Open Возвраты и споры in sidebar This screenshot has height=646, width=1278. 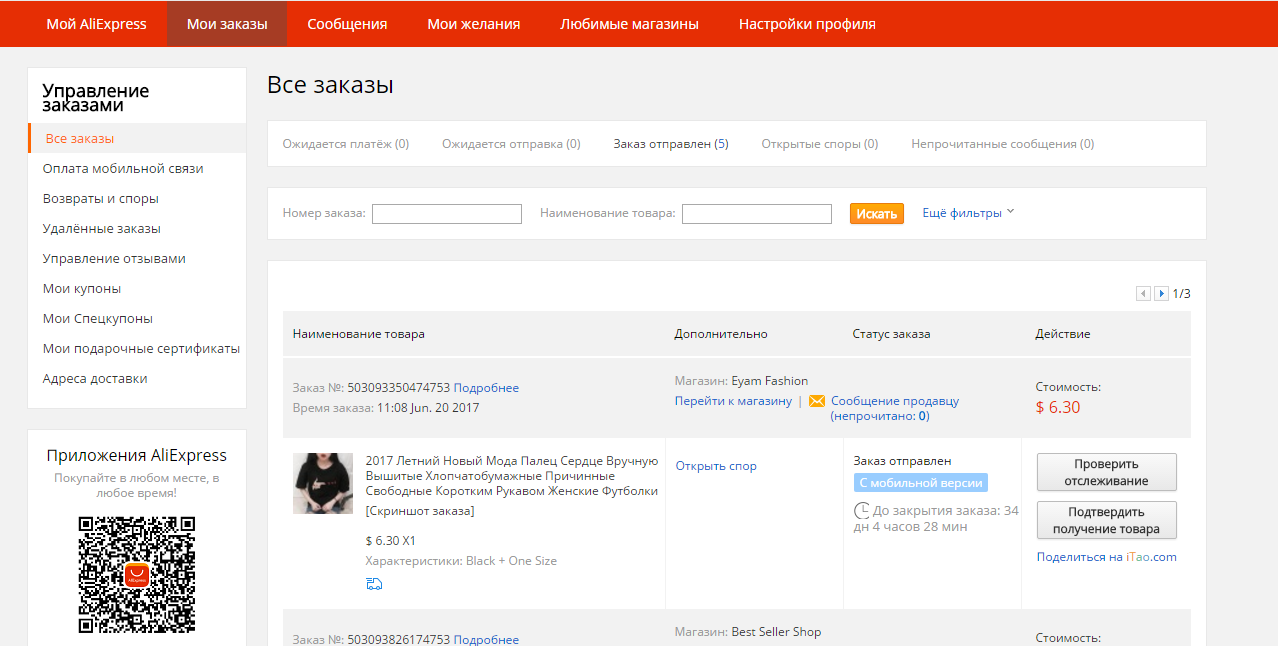pyautogui.click(x=101, y=199)
